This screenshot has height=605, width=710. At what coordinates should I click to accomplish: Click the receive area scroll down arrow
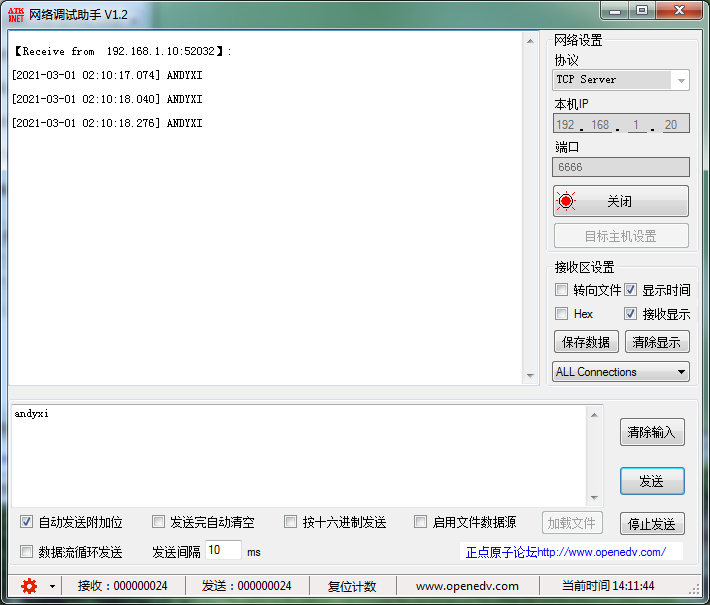pyautogui.click(x=530, y=375)
